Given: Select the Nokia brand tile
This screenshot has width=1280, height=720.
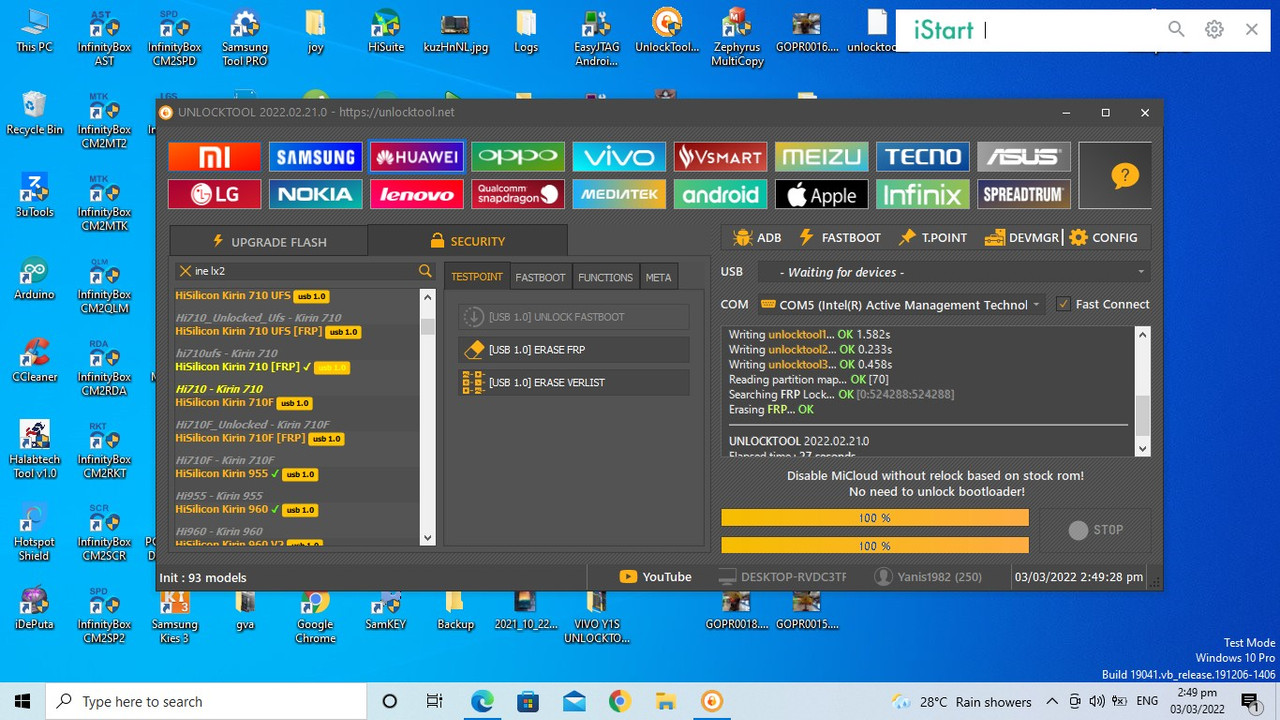Looking at the screenshot, I should coord(315,194).
